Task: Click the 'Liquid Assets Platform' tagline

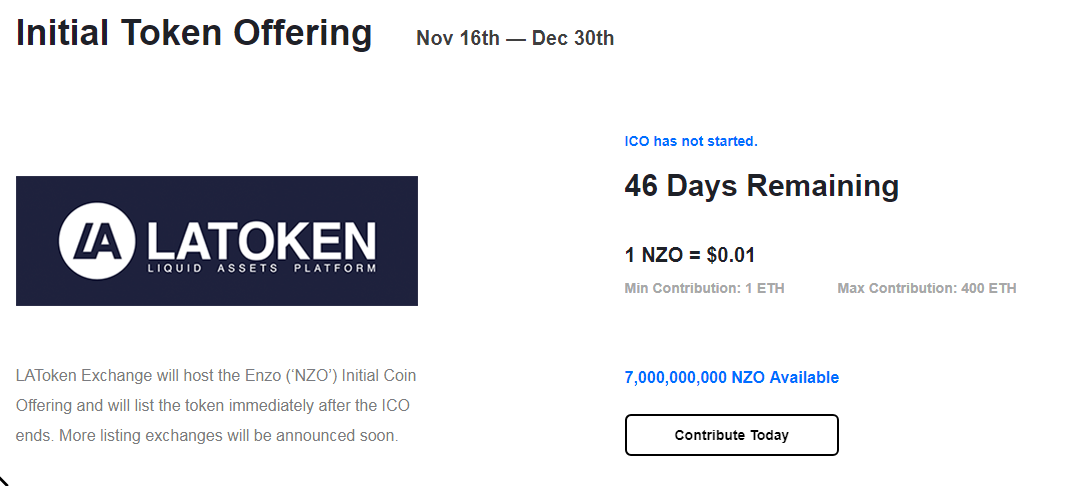Action: coord(262,269)
